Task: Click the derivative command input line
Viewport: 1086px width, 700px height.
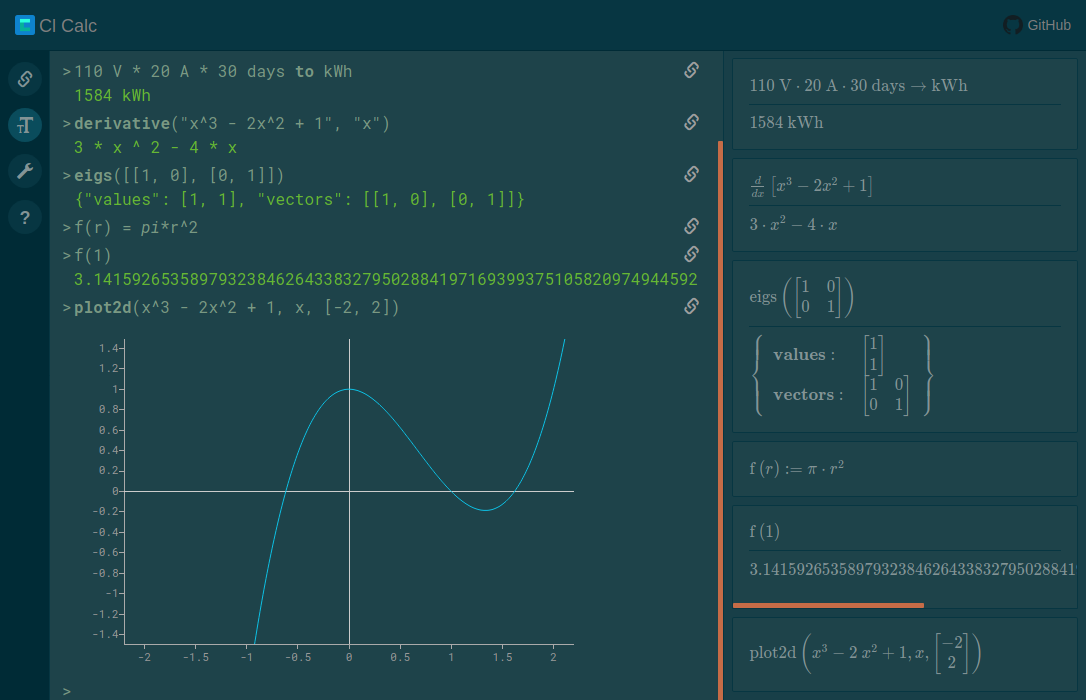Action: [232, 124]
